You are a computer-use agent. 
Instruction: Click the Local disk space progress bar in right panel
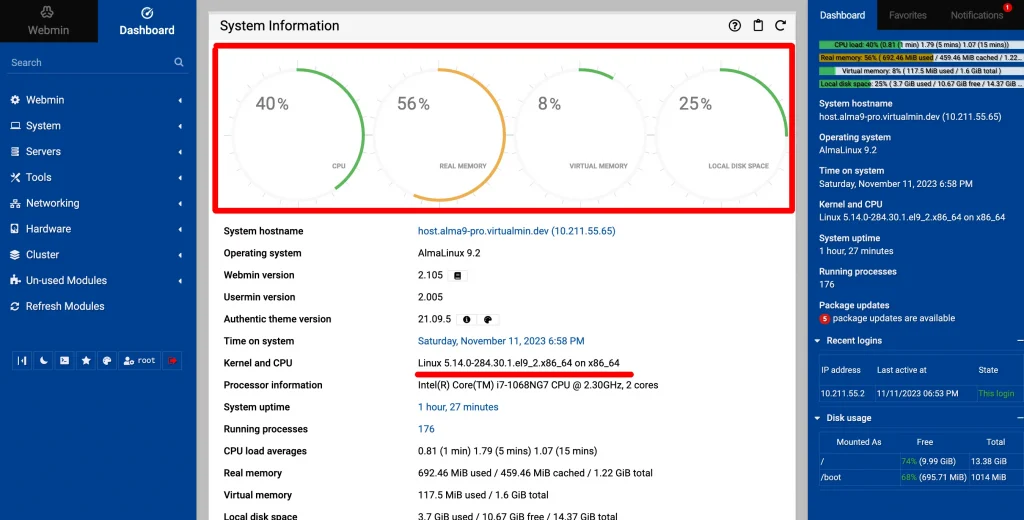pos(921,84)
